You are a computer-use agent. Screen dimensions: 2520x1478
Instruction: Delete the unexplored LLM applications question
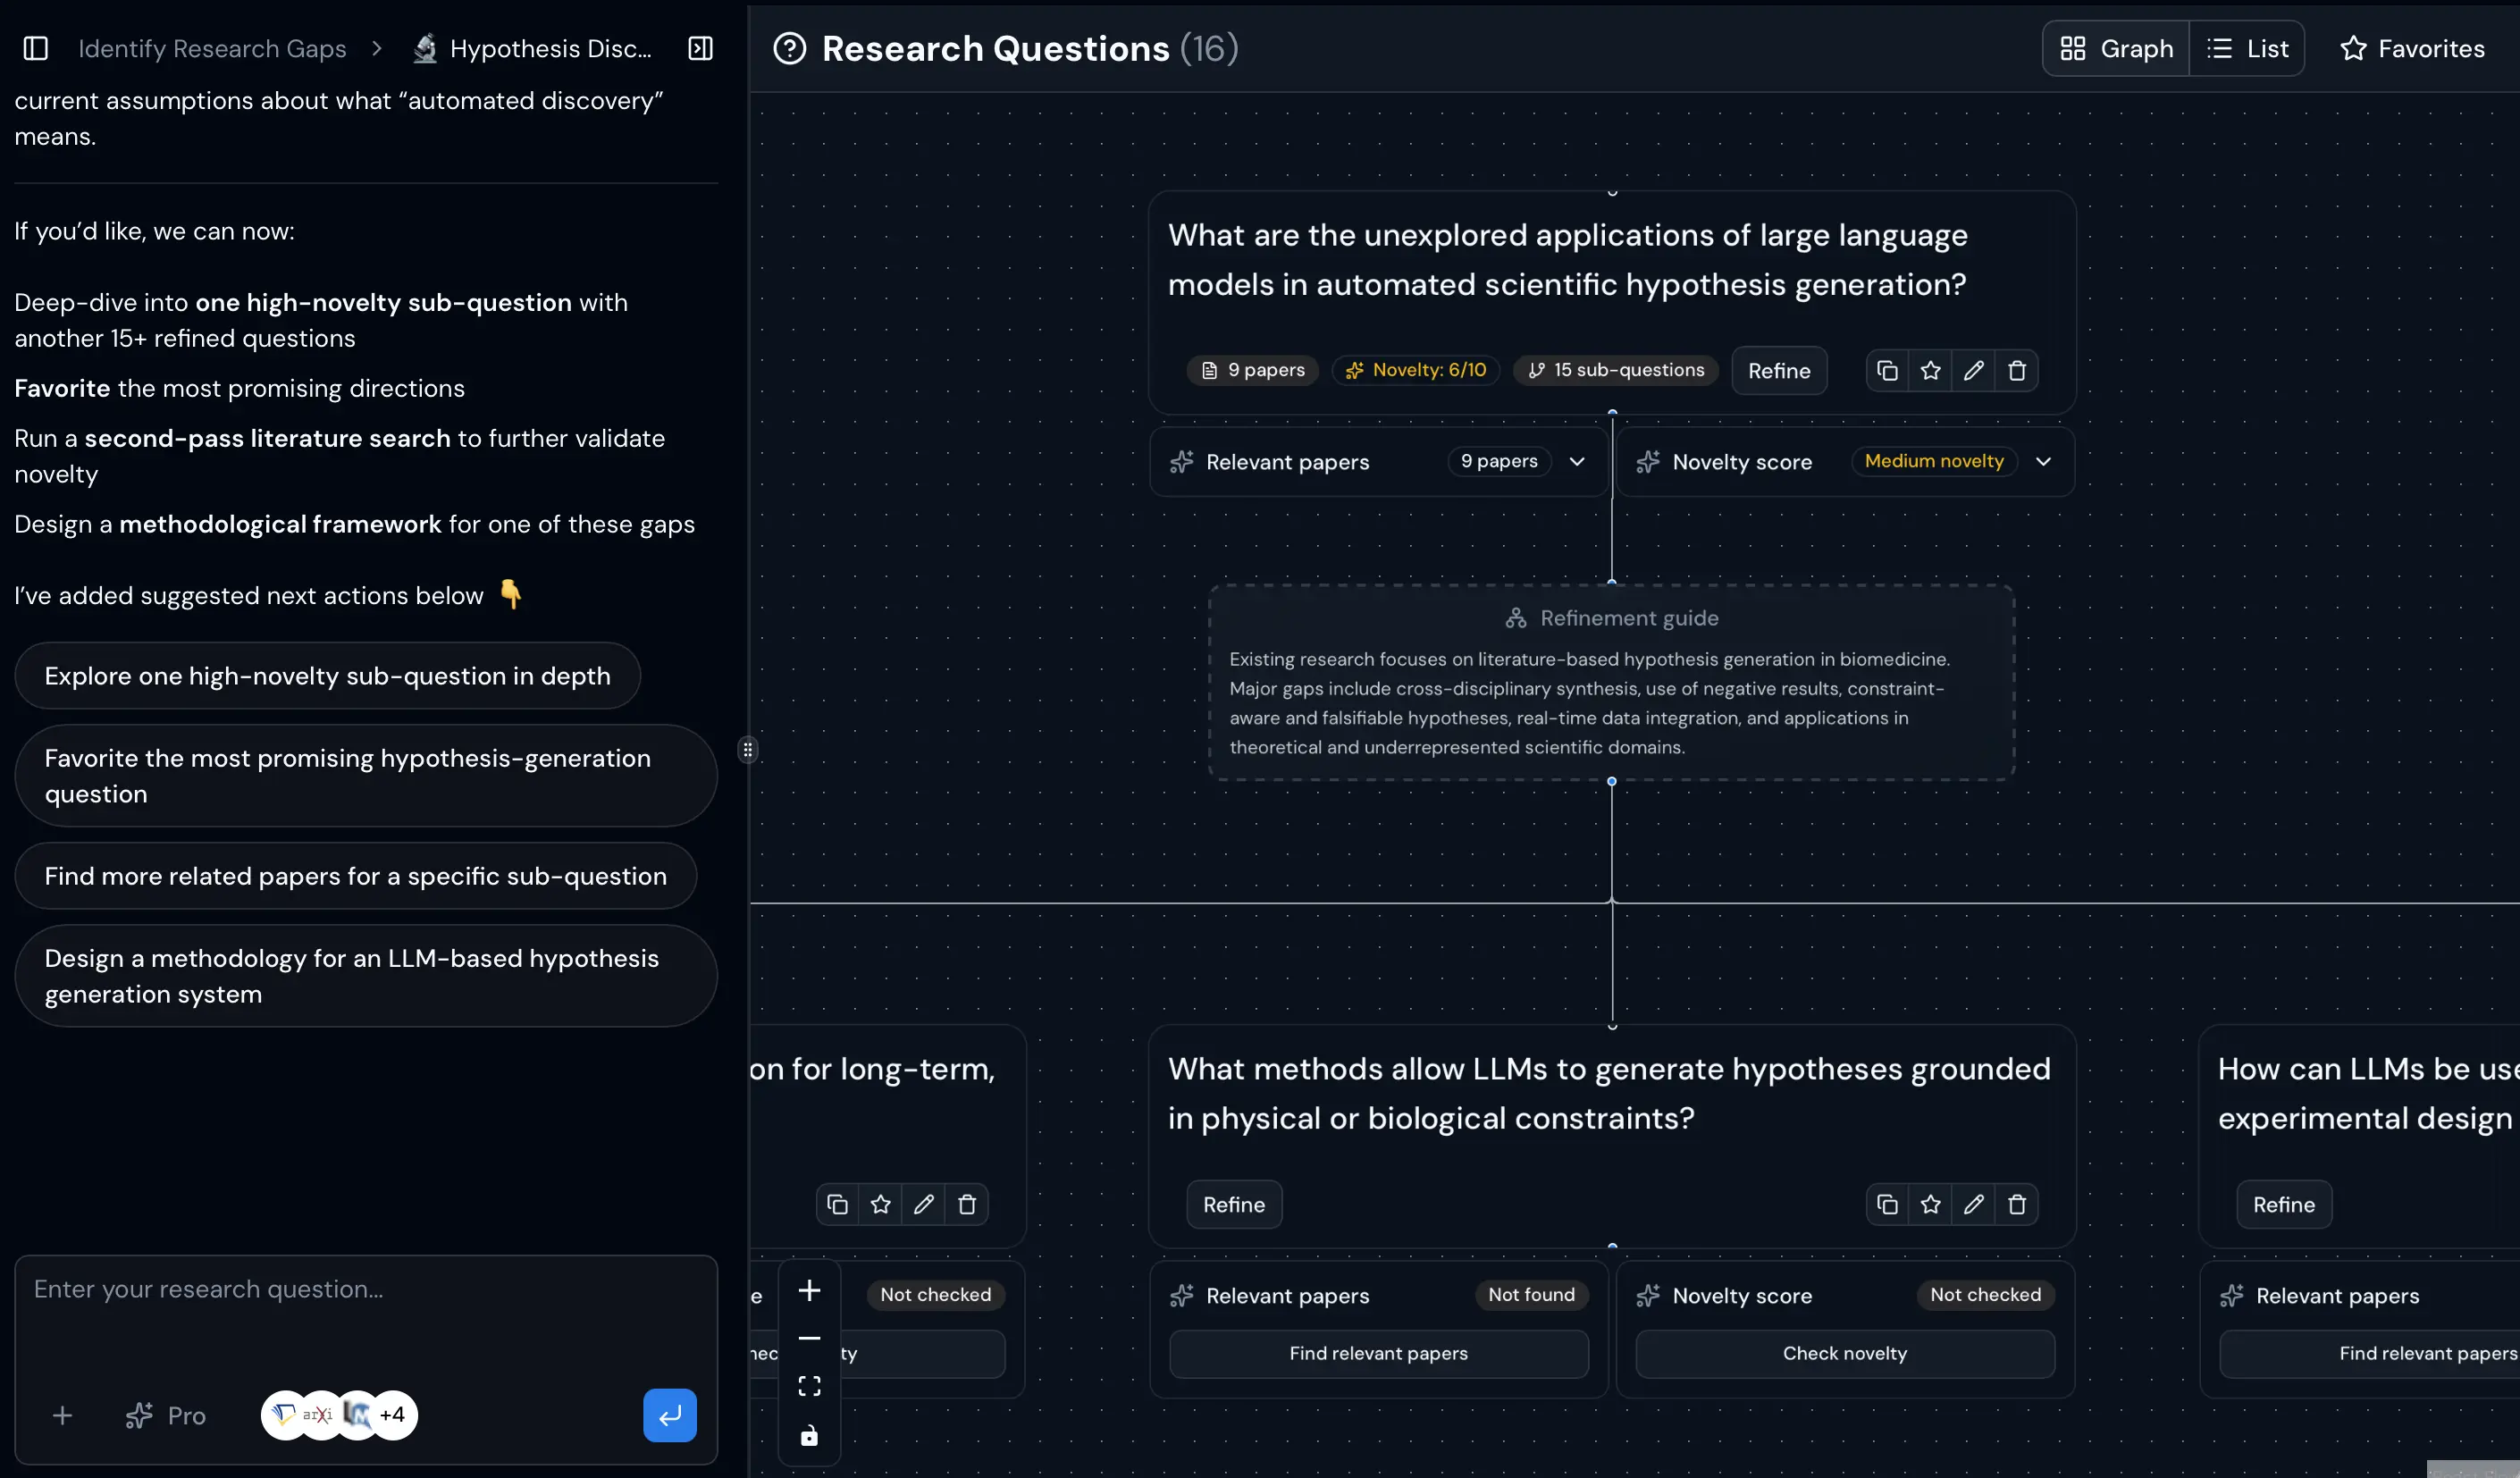point(2018,370)
